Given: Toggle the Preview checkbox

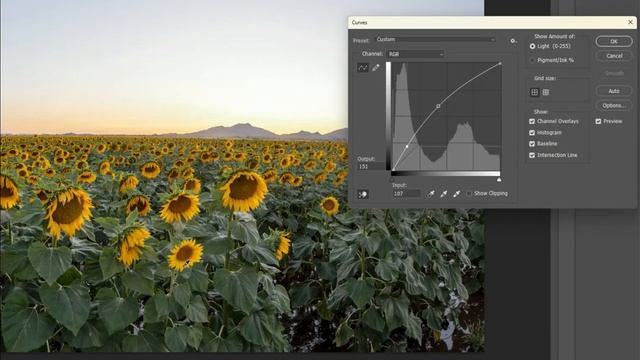Looking at the screenshot, I should tap(598, 121).
